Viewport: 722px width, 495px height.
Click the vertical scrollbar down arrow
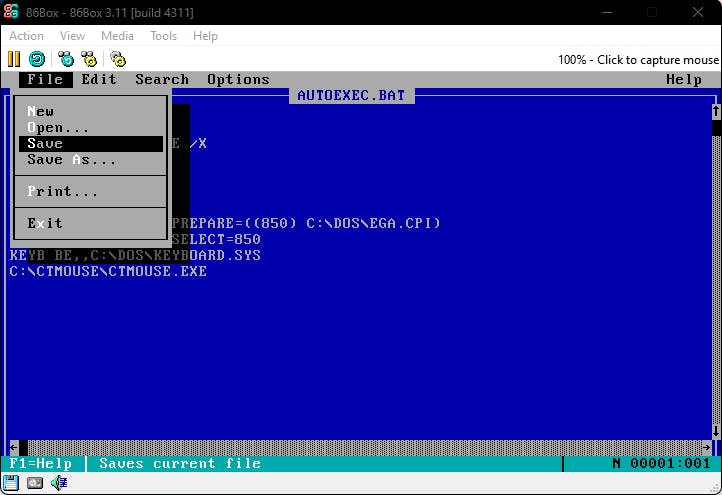[x=716, y=431]
